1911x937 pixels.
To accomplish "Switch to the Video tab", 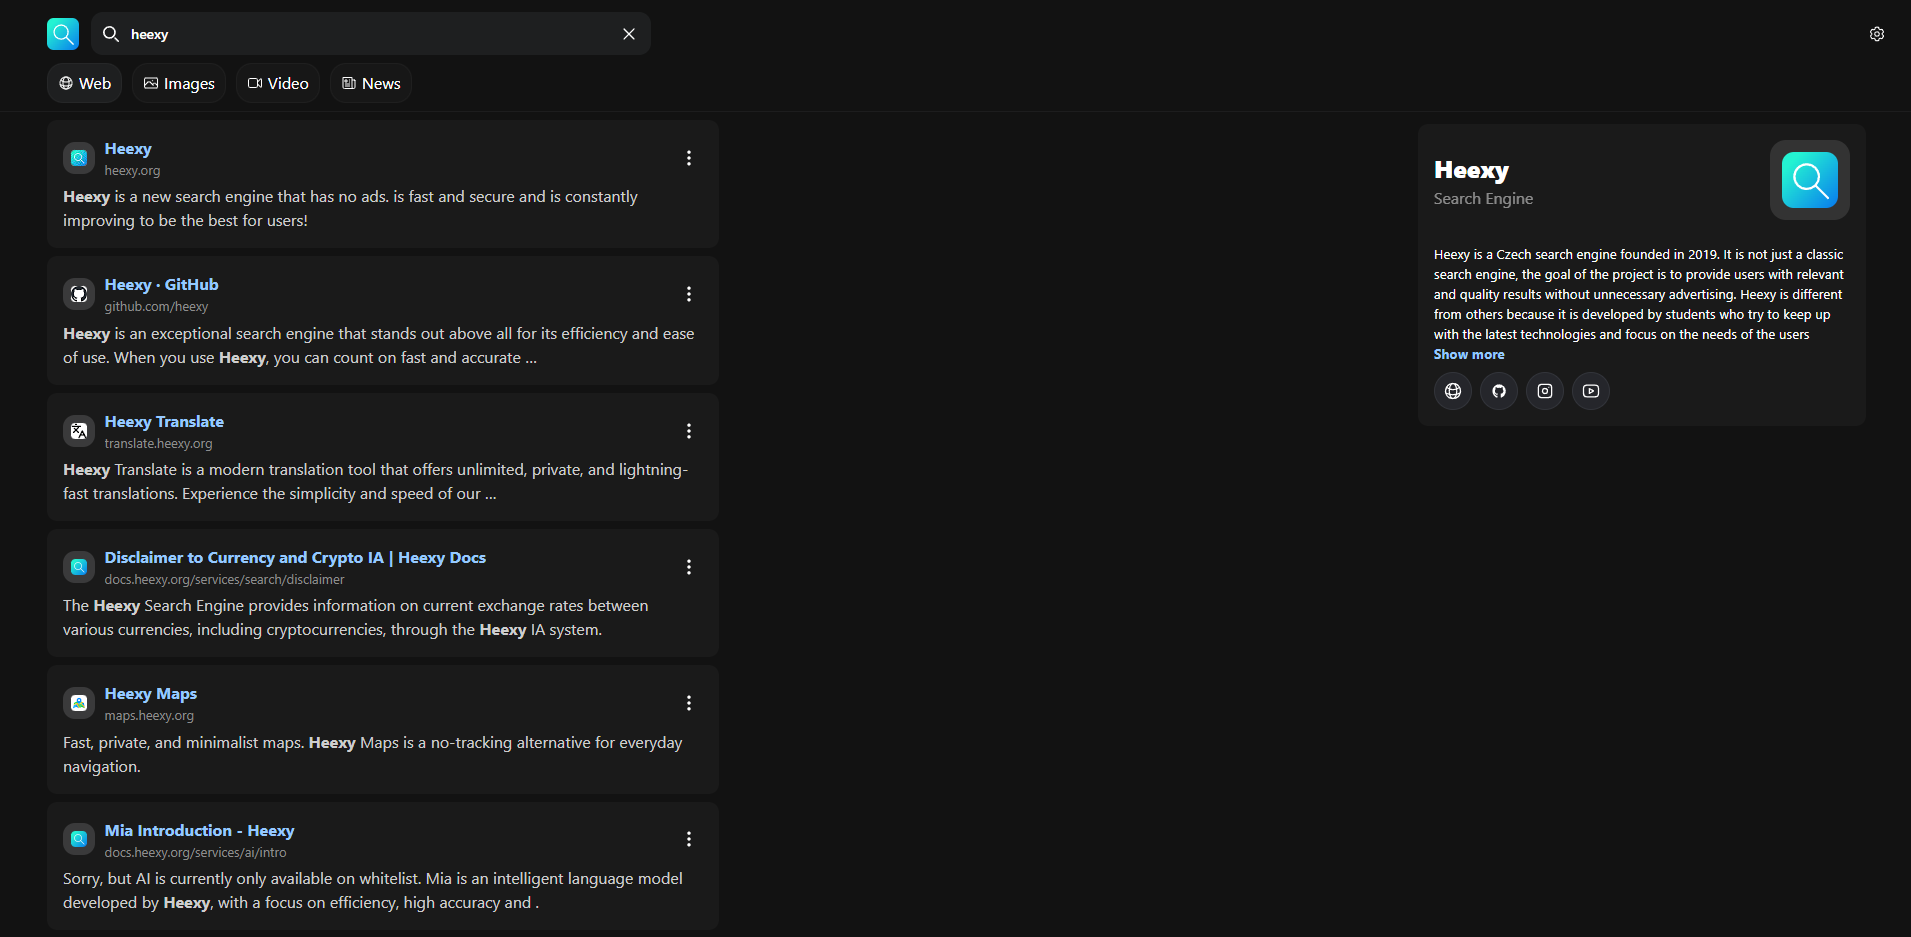I will 278,83.
